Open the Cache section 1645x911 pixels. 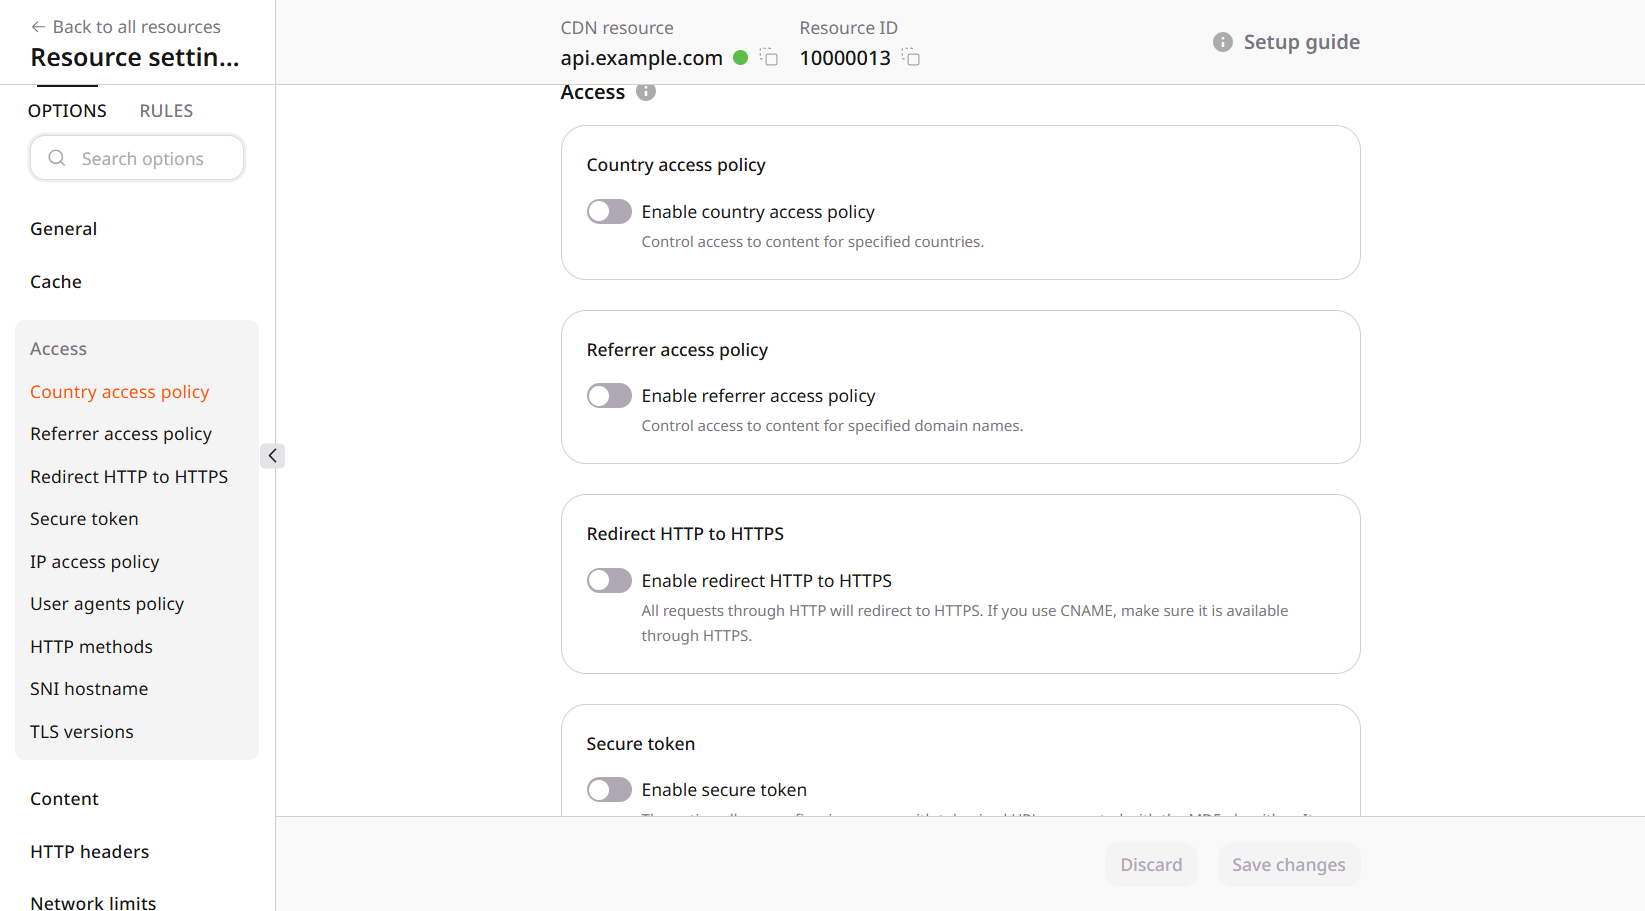click(x=56, y=282)
